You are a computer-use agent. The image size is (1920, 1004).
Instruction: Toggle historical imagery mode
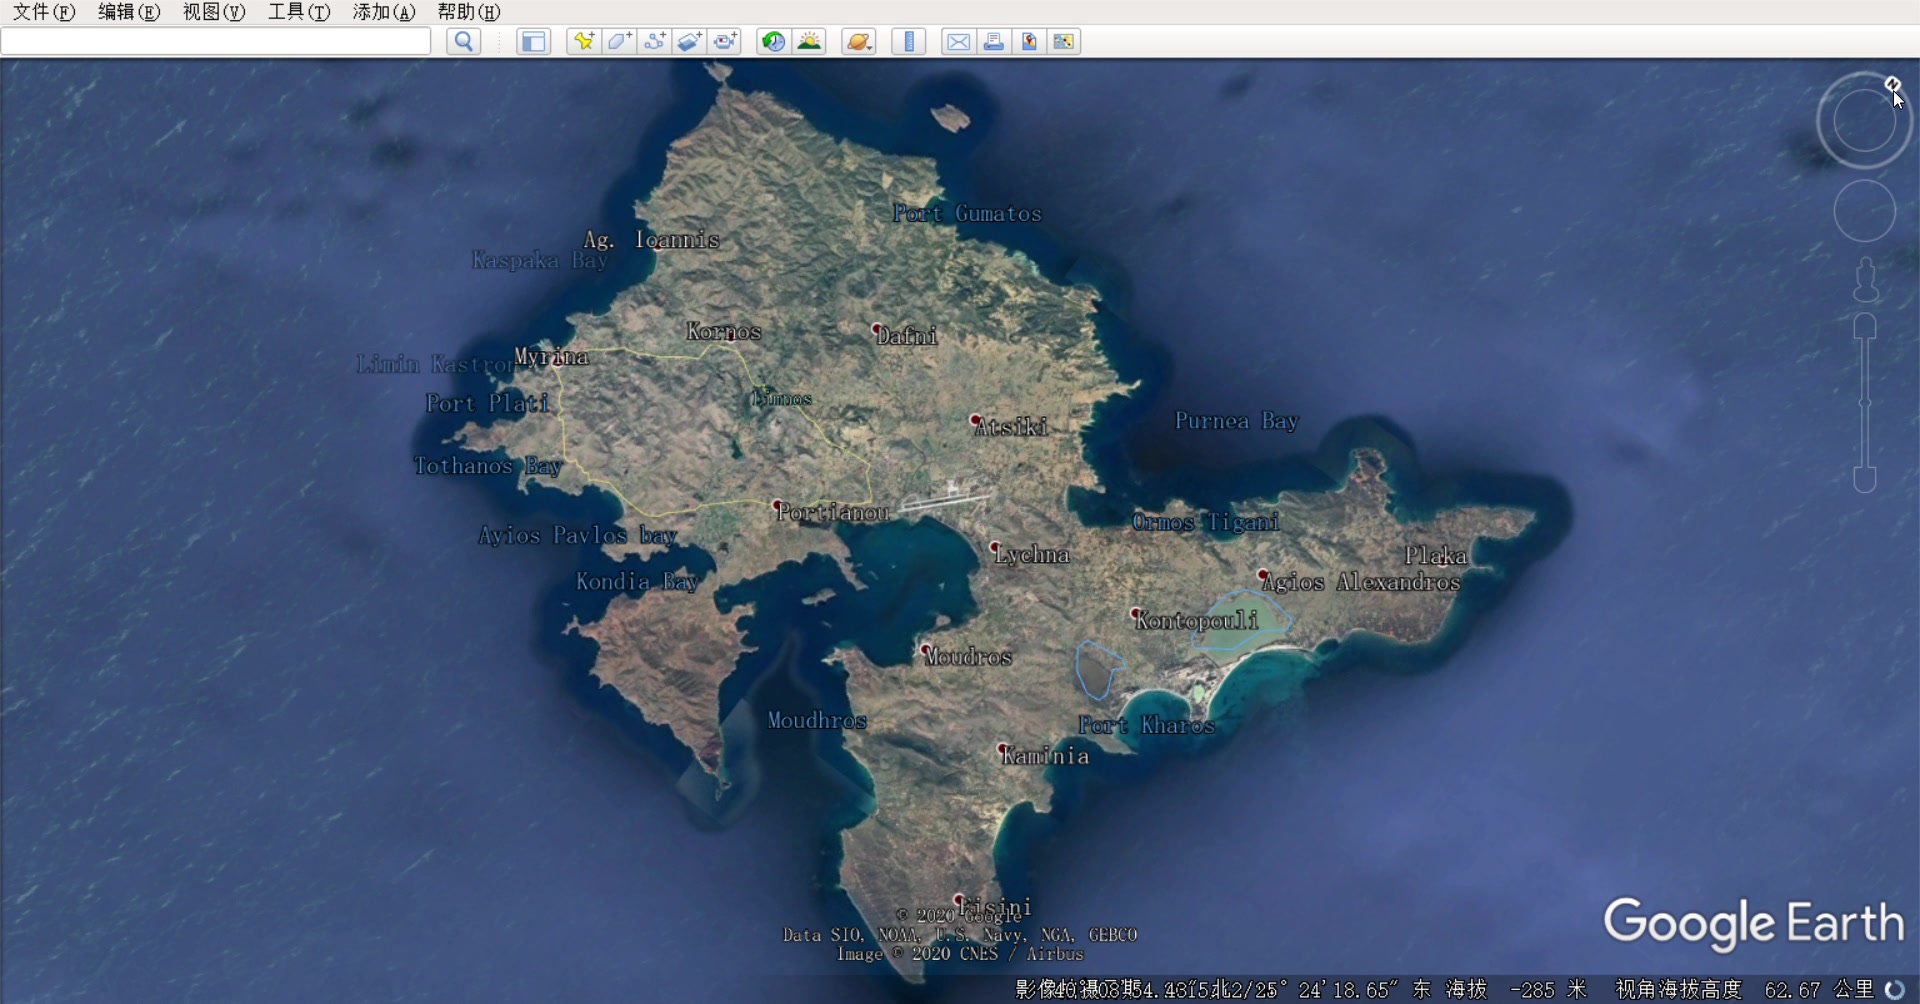772,41
